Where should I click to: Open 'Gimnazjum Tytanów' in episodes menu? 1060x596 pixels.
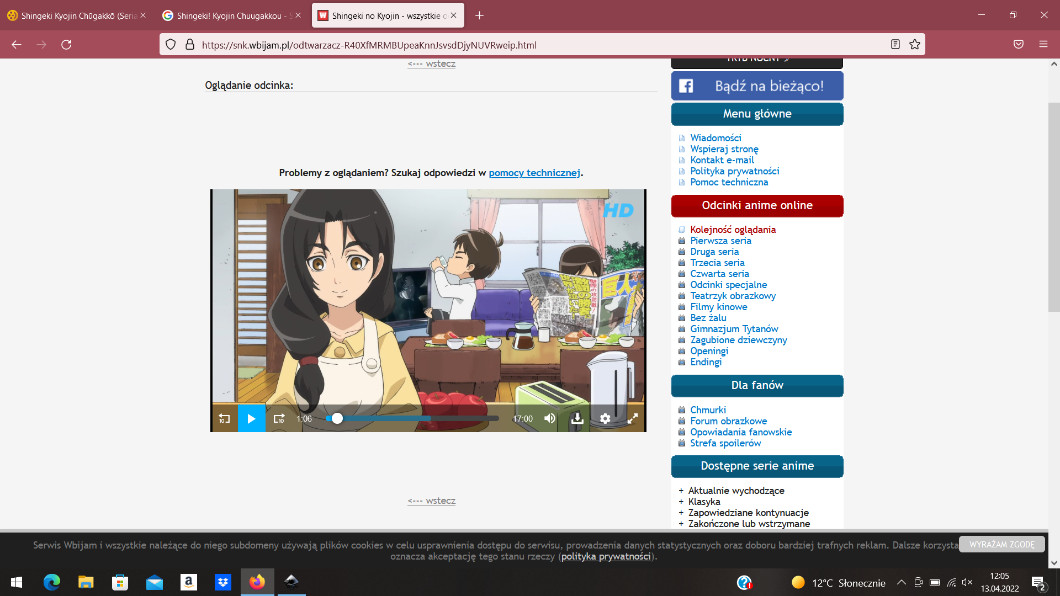734,329
